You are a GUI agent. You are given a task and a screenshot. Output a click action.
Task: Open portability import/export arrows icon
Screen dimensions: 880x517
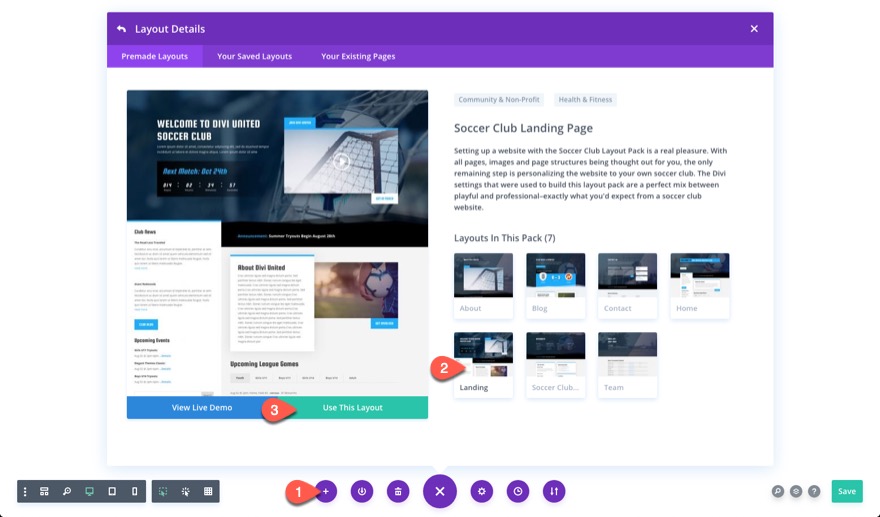click(x=554, y=491)
